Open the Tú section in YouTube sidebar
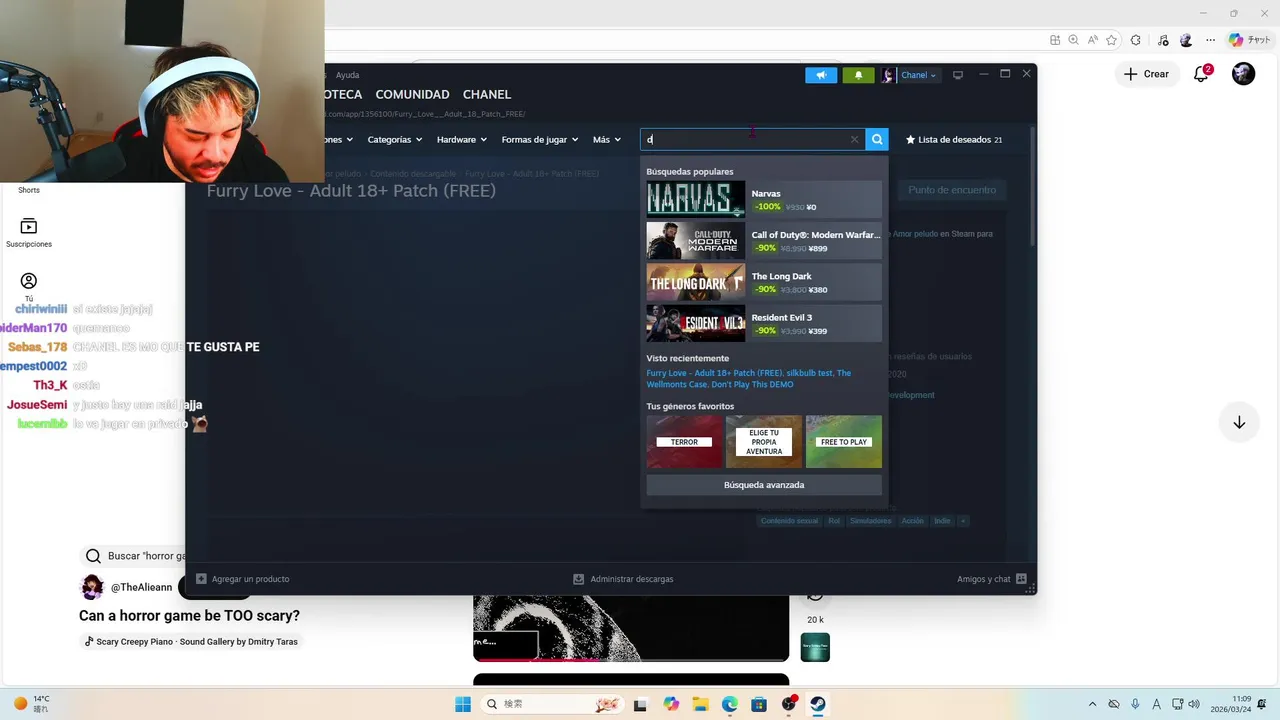Viewport: 1280px width, 720px height. tap(29, 286)
